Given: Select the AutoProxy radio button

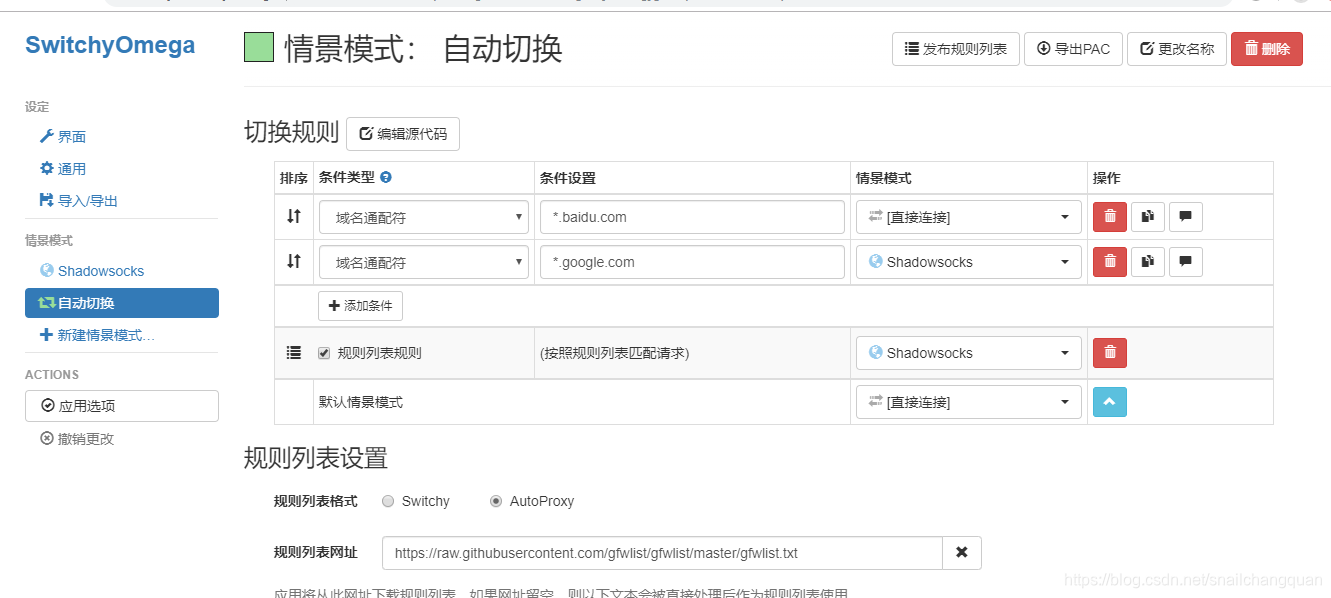Looking at the screenshot, I should [496, 501].
